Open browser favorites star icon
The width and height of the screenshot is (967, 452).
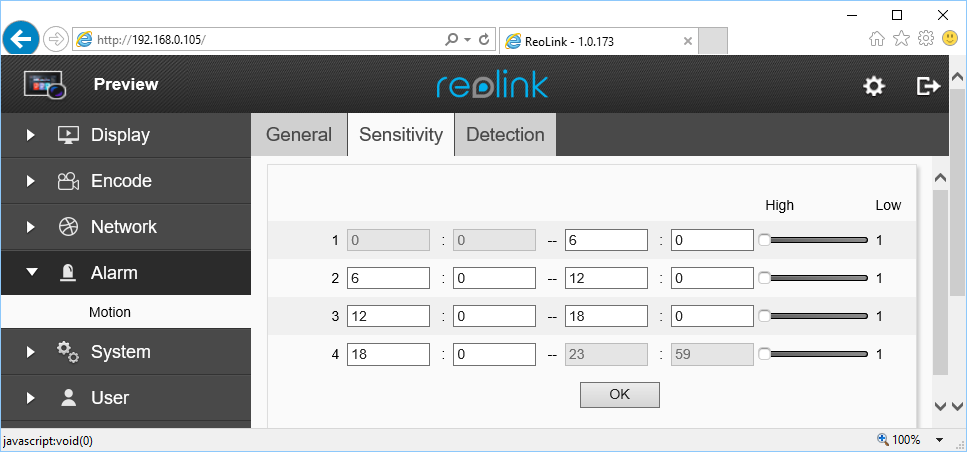[901, 39]
